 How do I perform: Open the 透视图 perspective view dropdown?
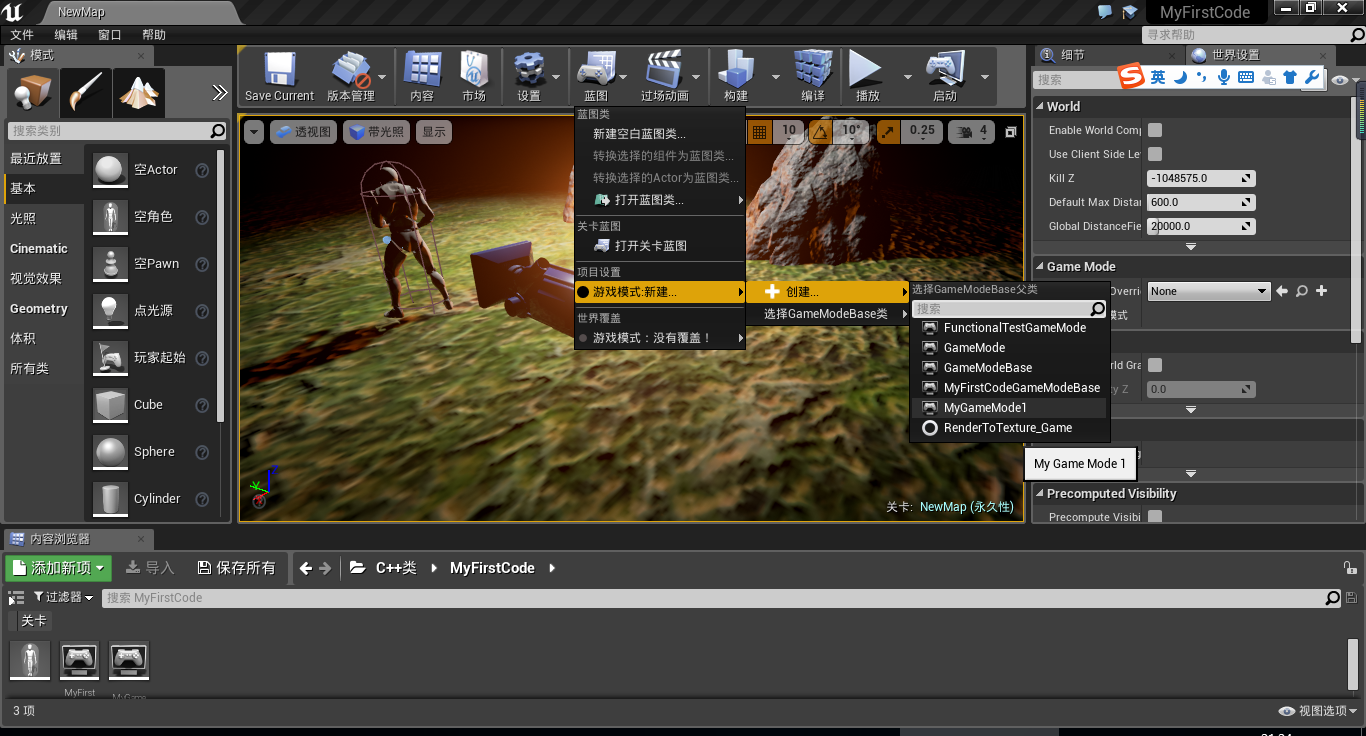click(301, 132)
